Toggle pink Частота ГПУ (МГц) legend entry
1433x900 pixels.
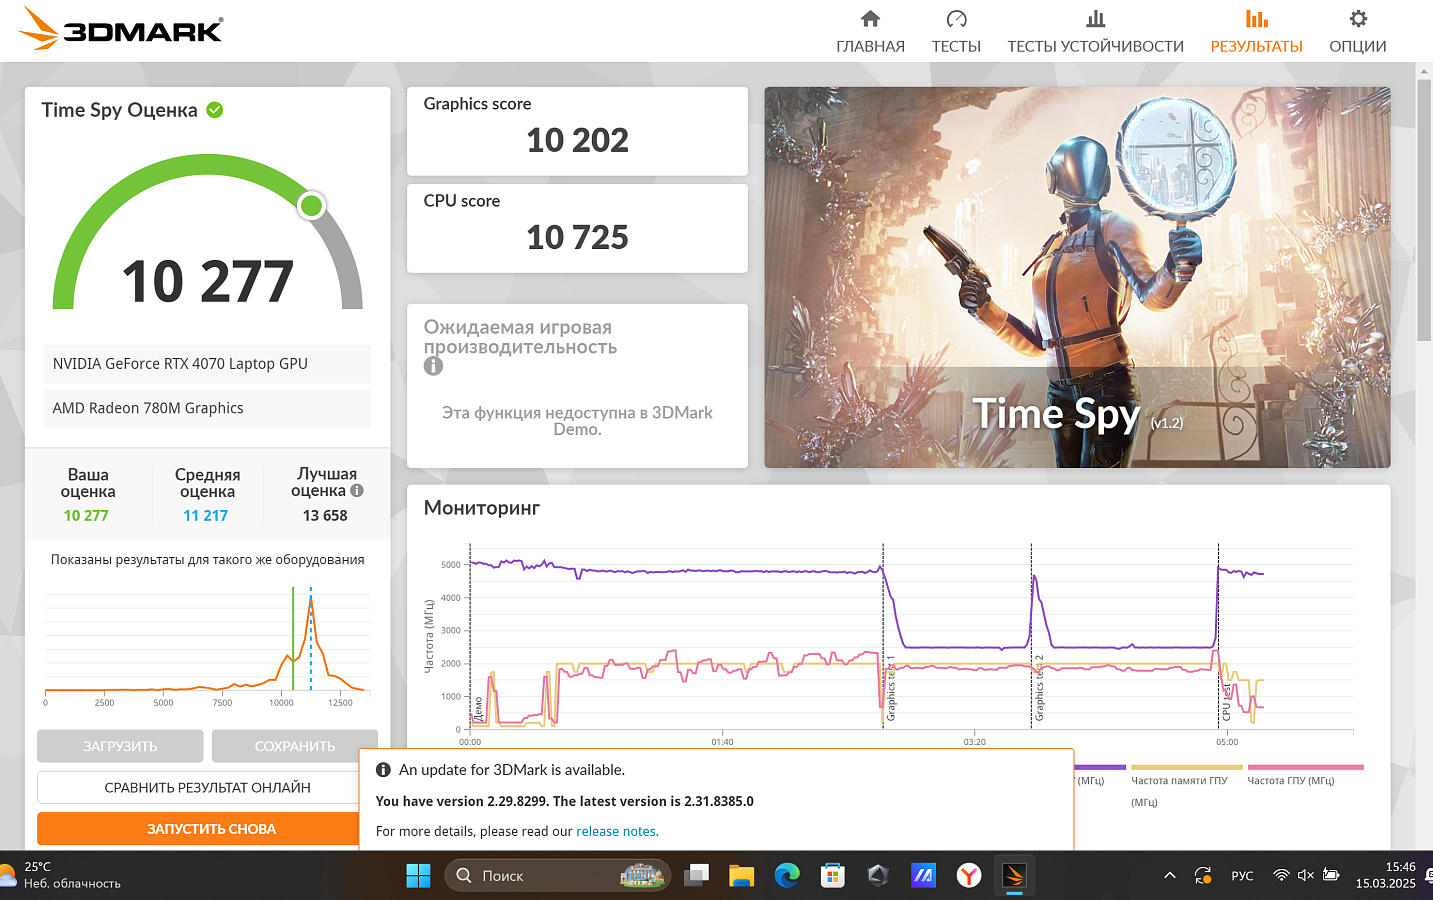coord(1305,775)
